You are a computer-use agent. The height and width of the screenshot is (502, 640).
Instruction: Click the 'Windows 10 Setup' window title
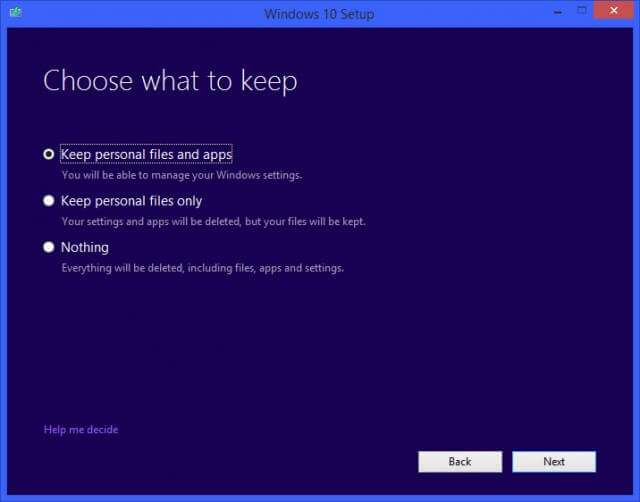click(x=319, y=14)
